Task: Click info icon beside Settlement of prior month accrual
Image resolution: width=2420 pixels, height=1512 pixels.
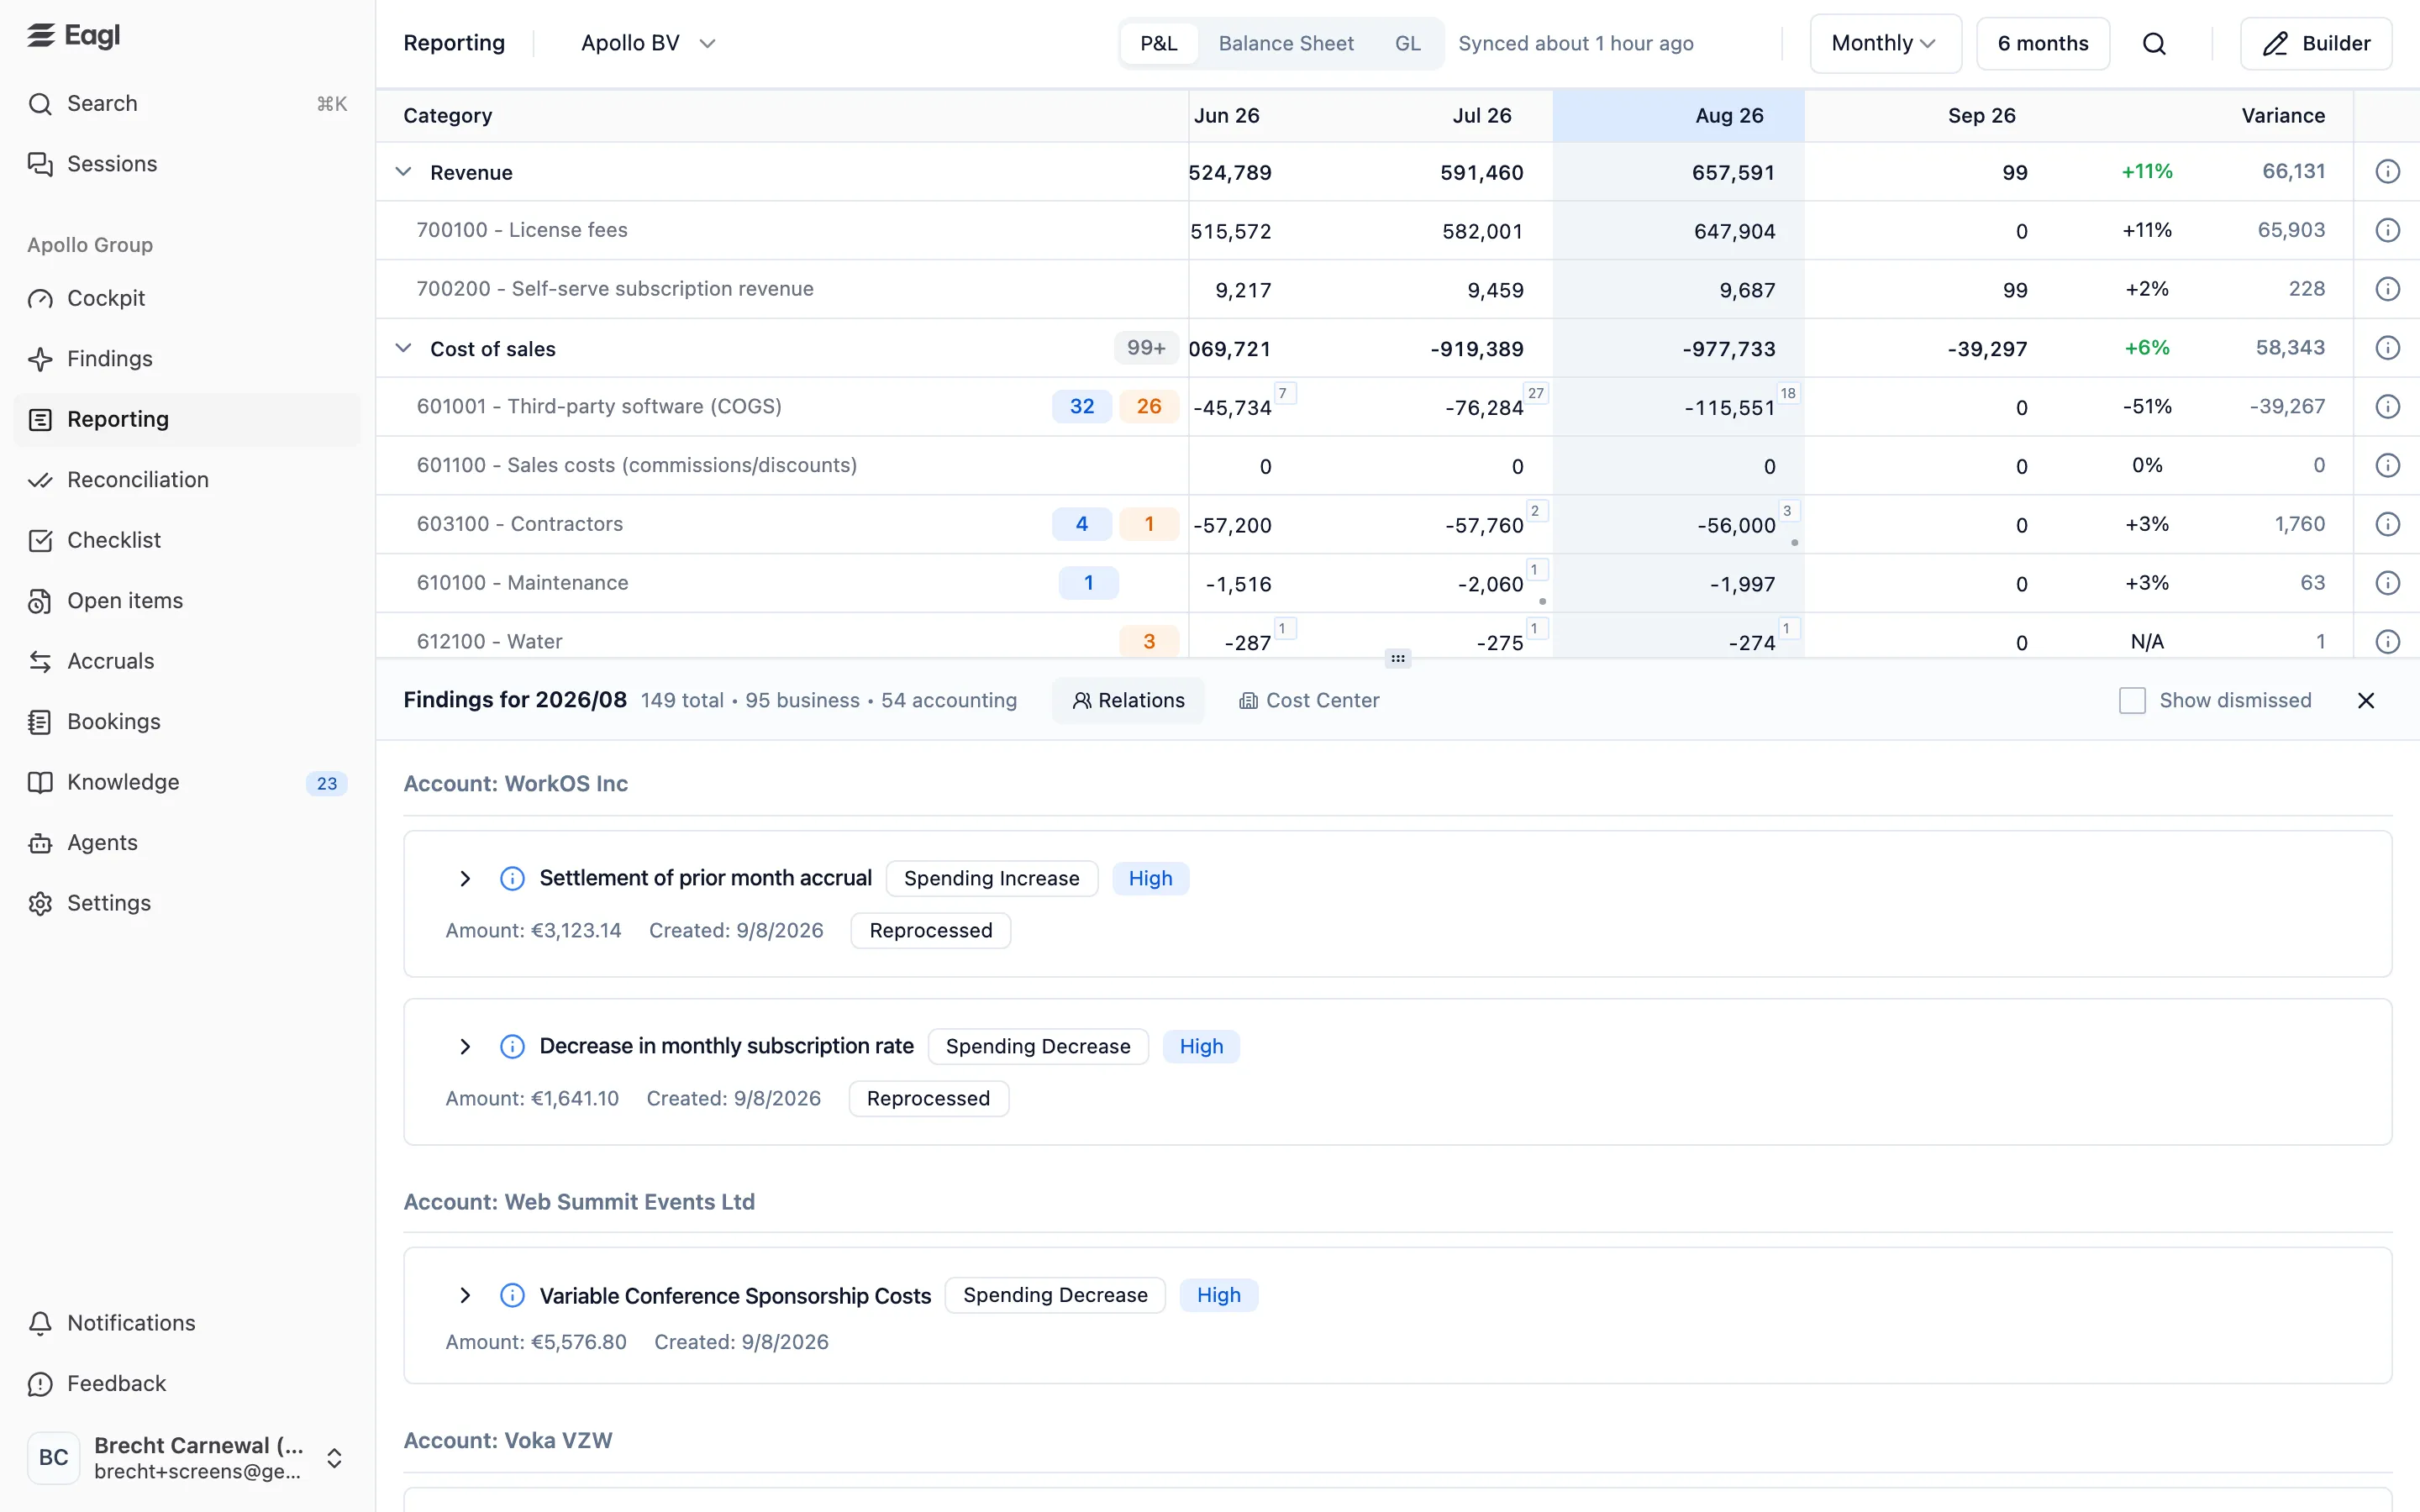Action: [x=512, y=879]
